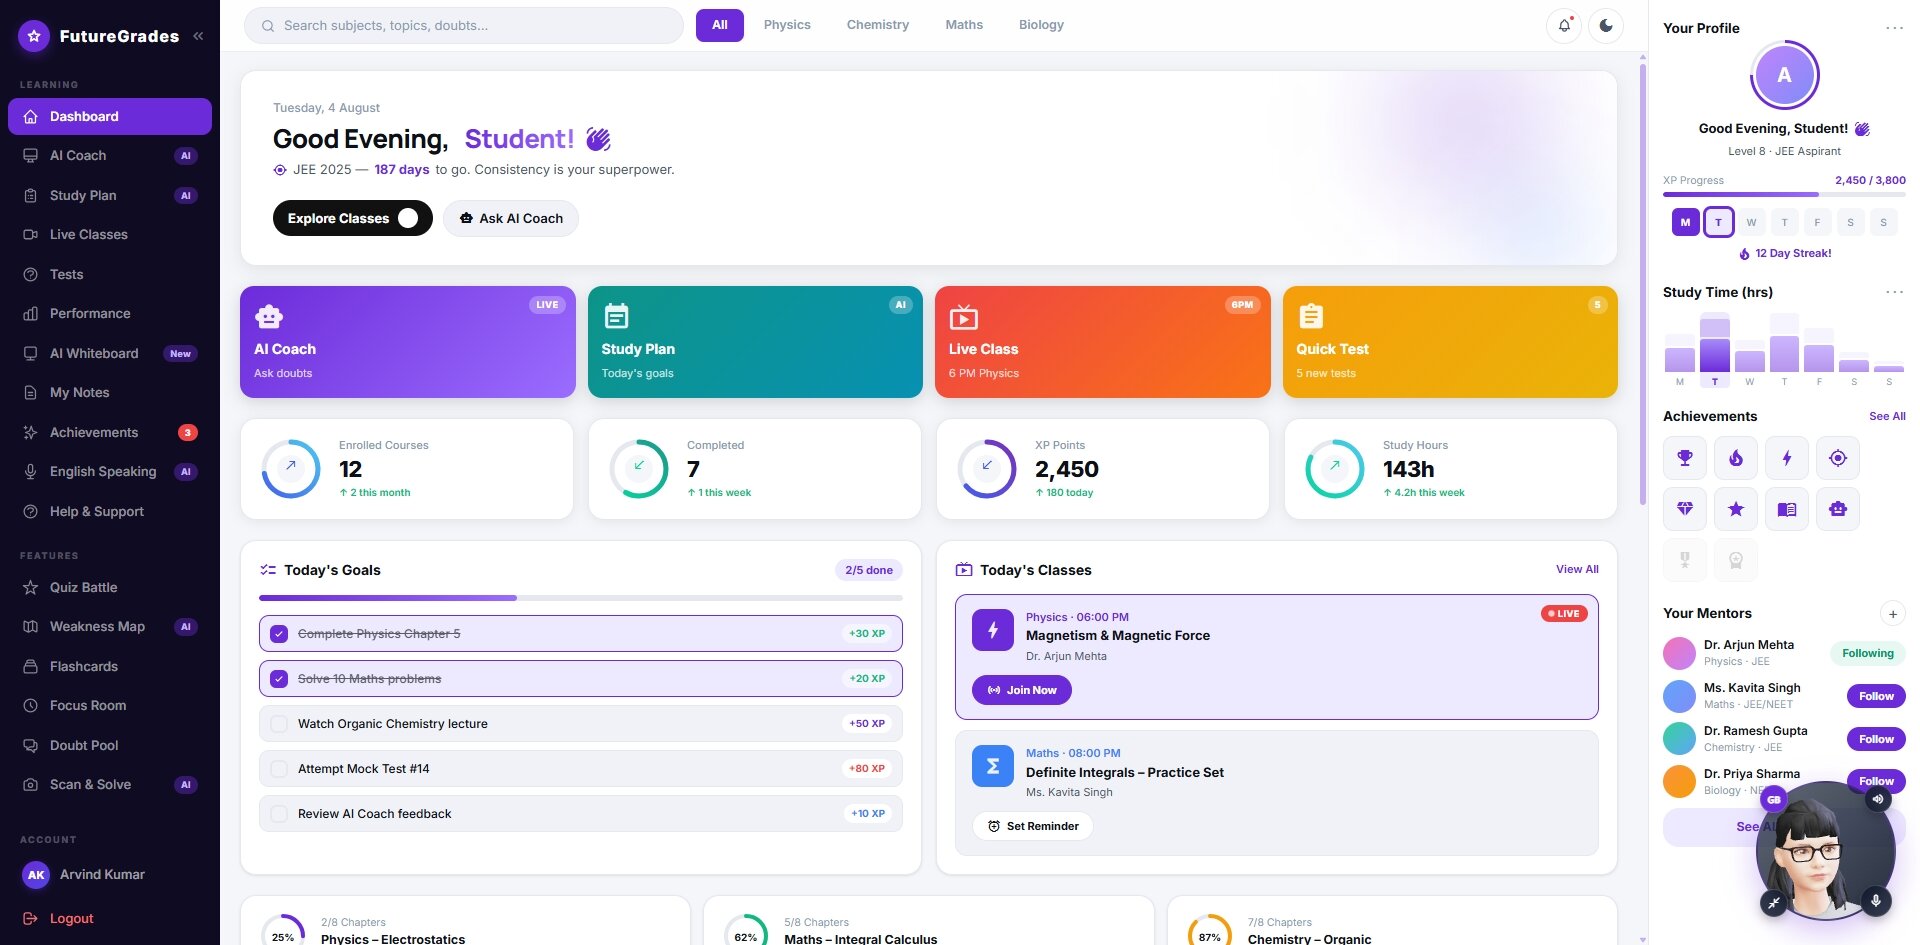
Task: Open Achievements in sidebar
Action: pyautogui.click(x=110, y=432)
